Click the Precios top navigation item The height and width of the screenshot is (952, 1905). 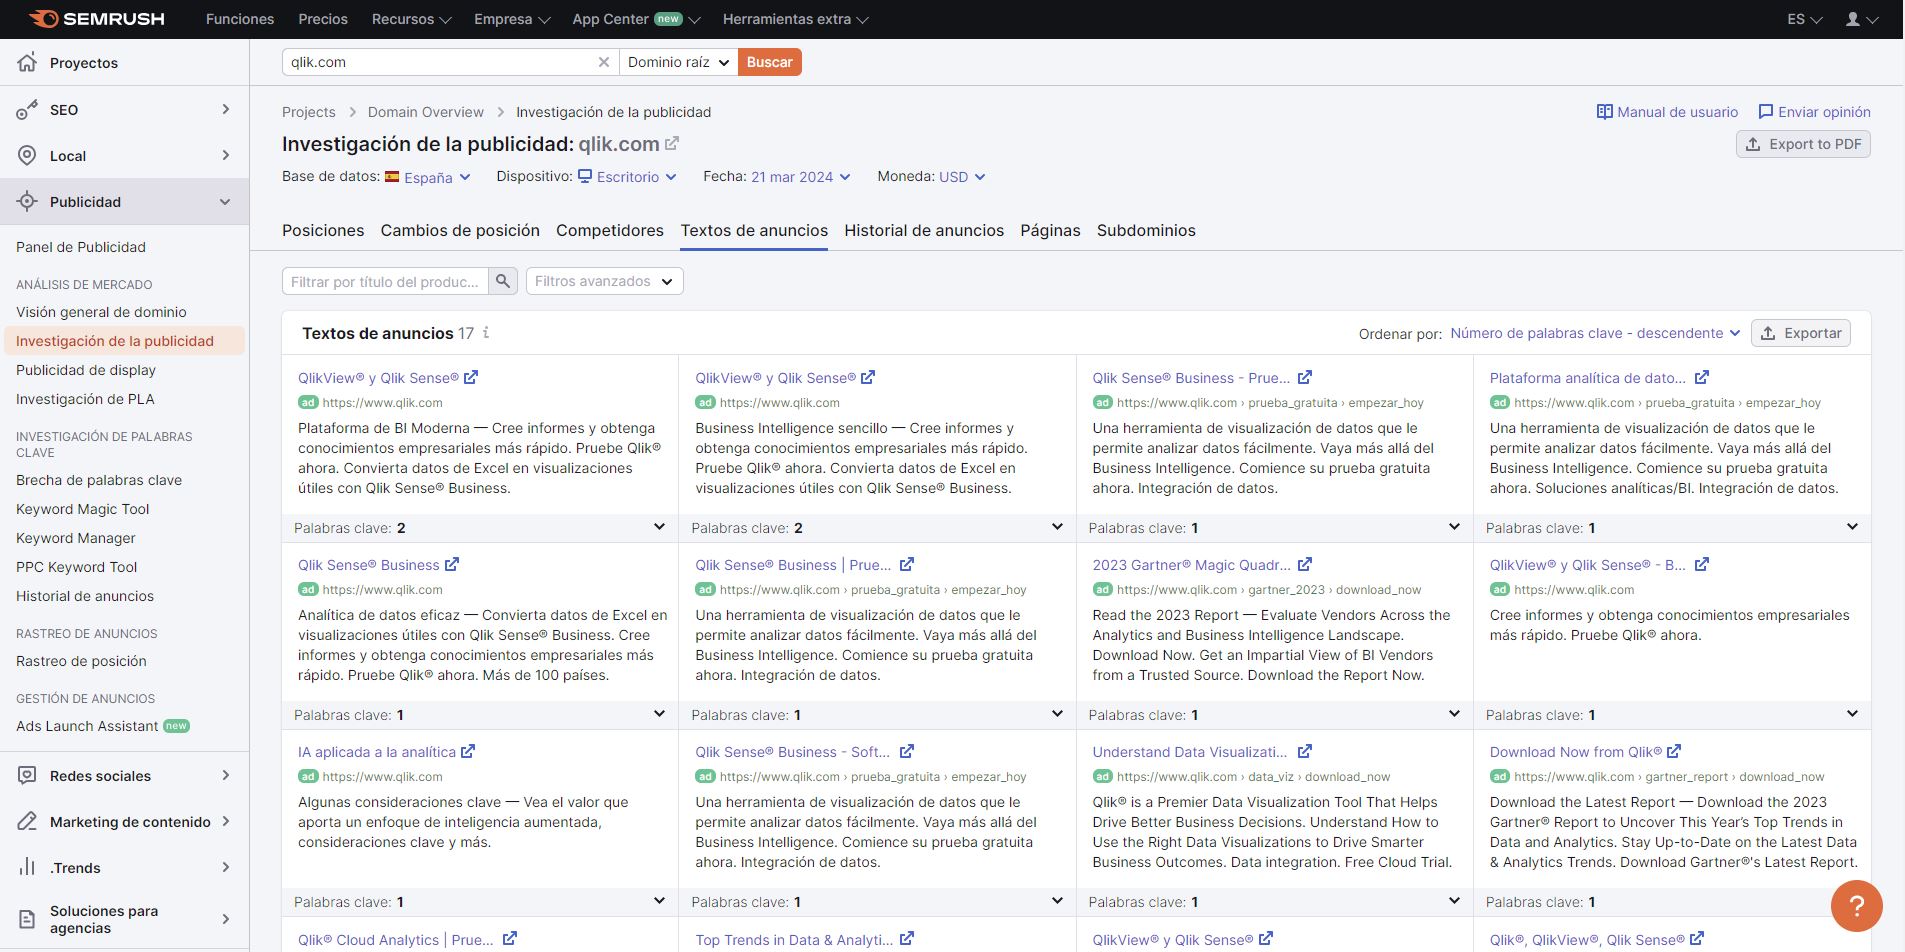pos(323,19)
